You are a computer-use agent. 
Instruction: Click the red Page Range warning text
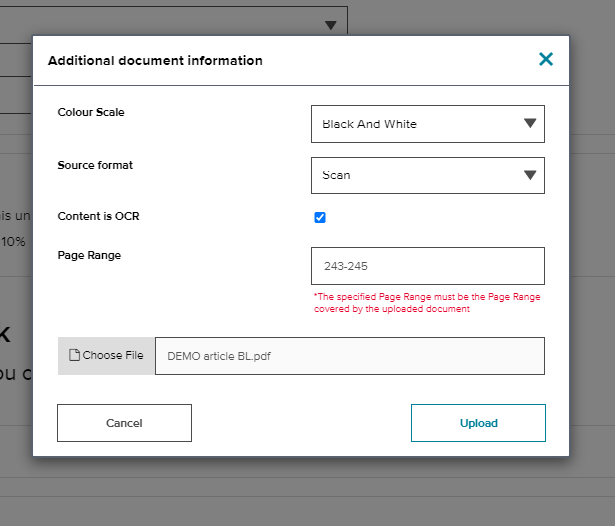[427, 303]
